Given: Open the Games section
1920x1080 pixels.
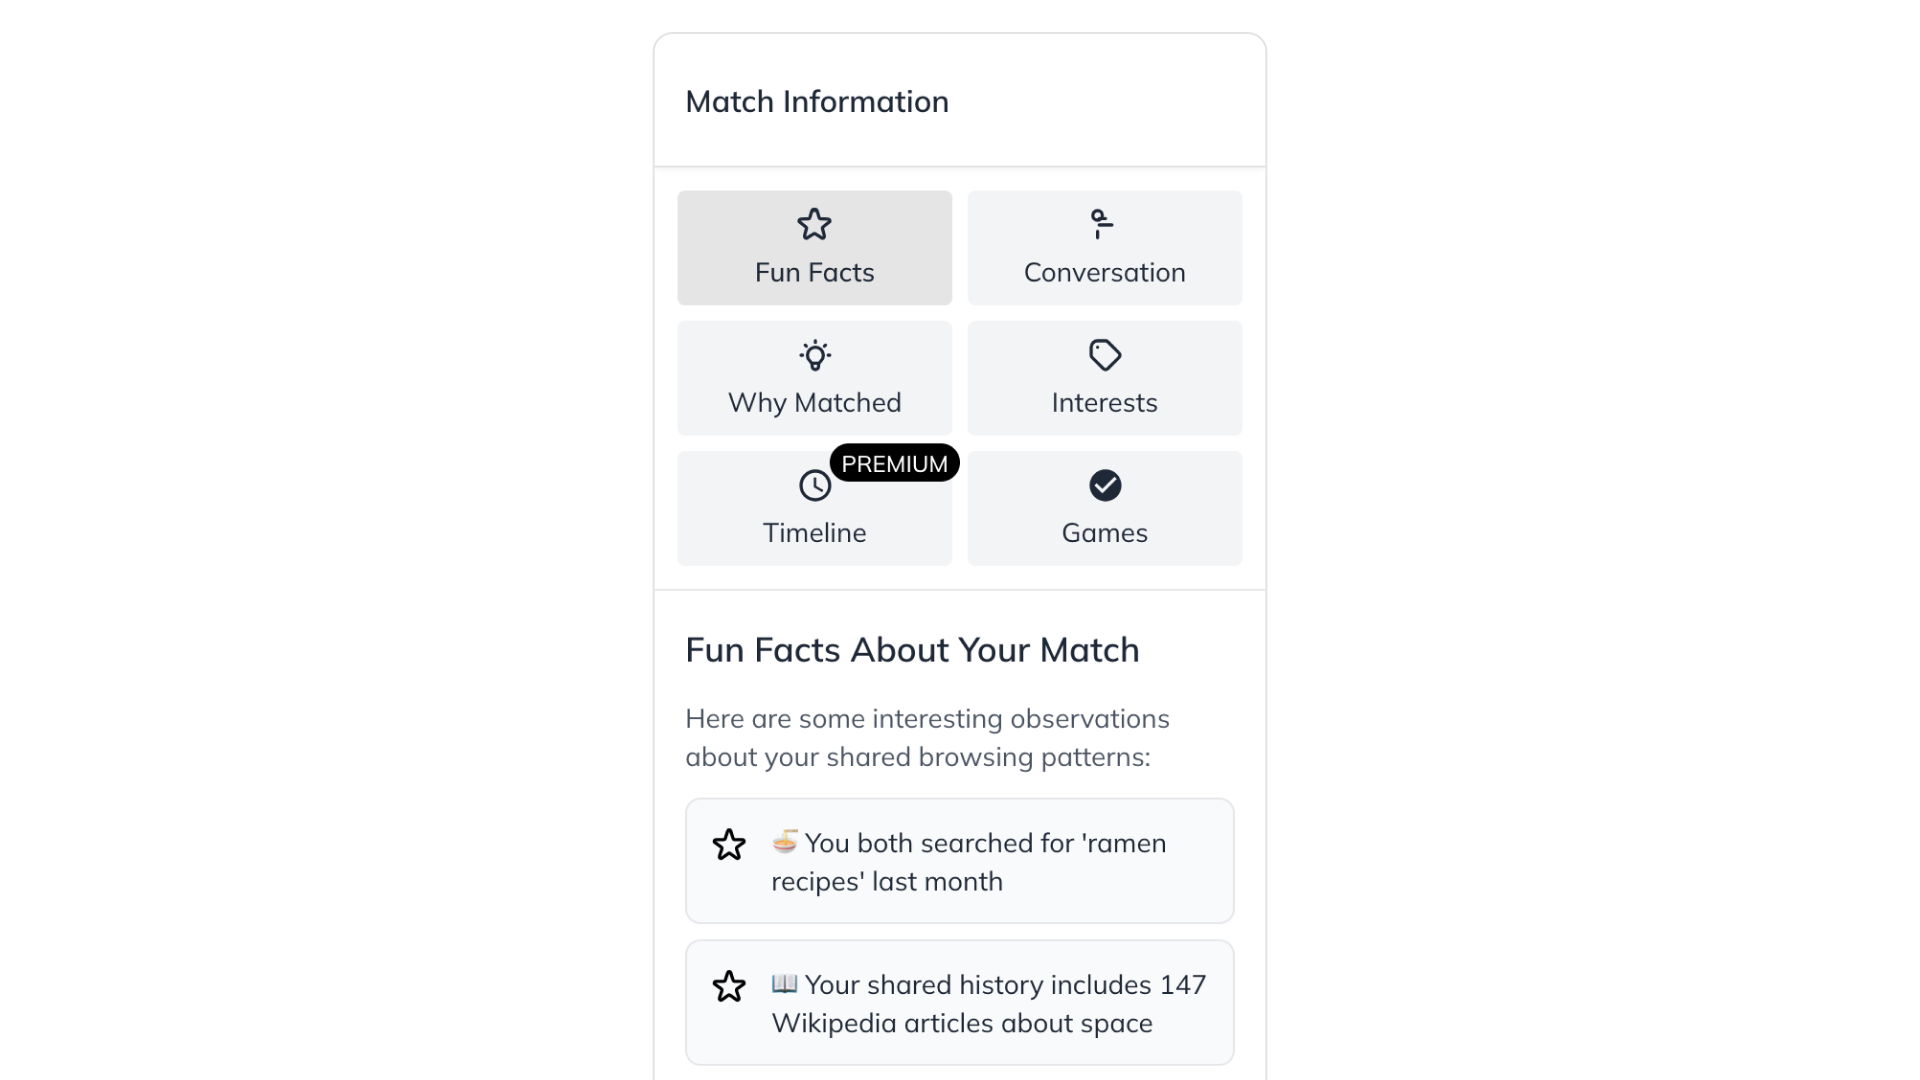Looking at the screenshot, I should coord(1103,507).
